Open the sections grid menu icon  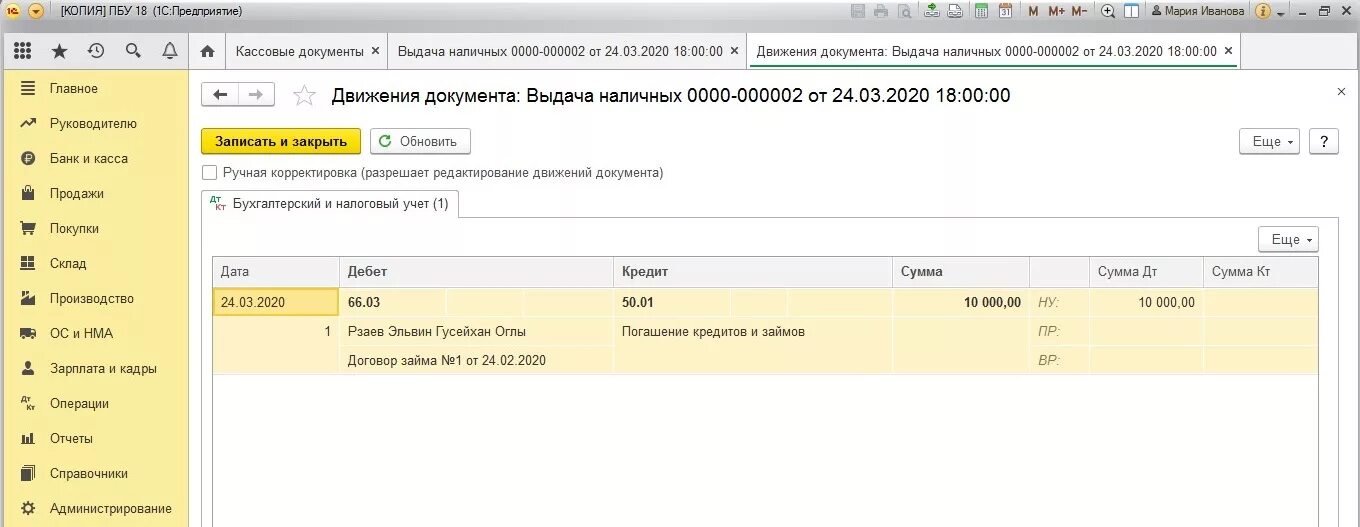tap(22, 51)
